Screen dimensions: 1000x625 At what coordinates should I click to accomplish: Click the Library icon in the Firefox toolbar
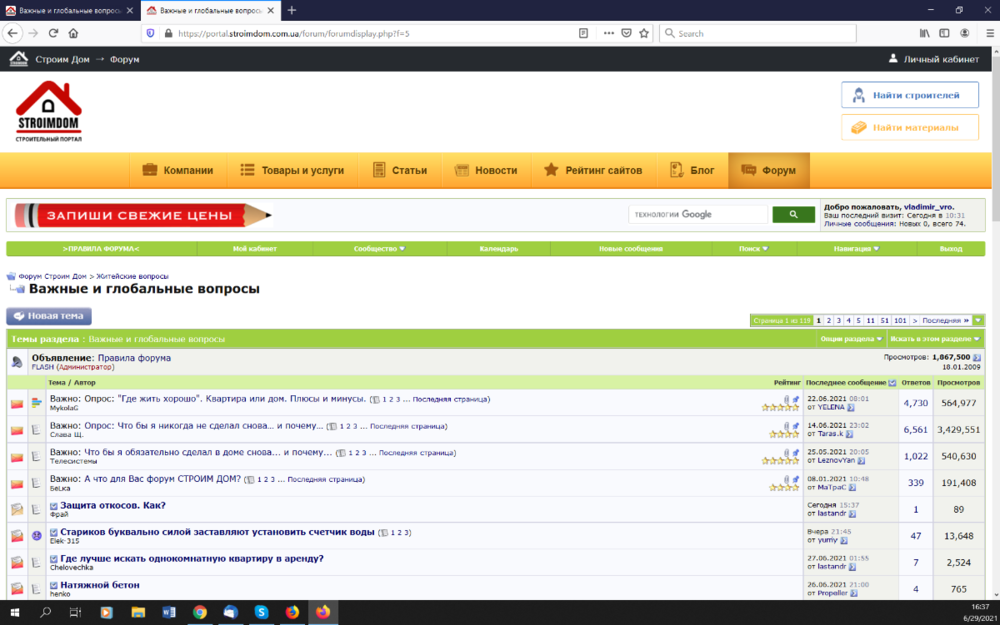[x=923, y=33]
